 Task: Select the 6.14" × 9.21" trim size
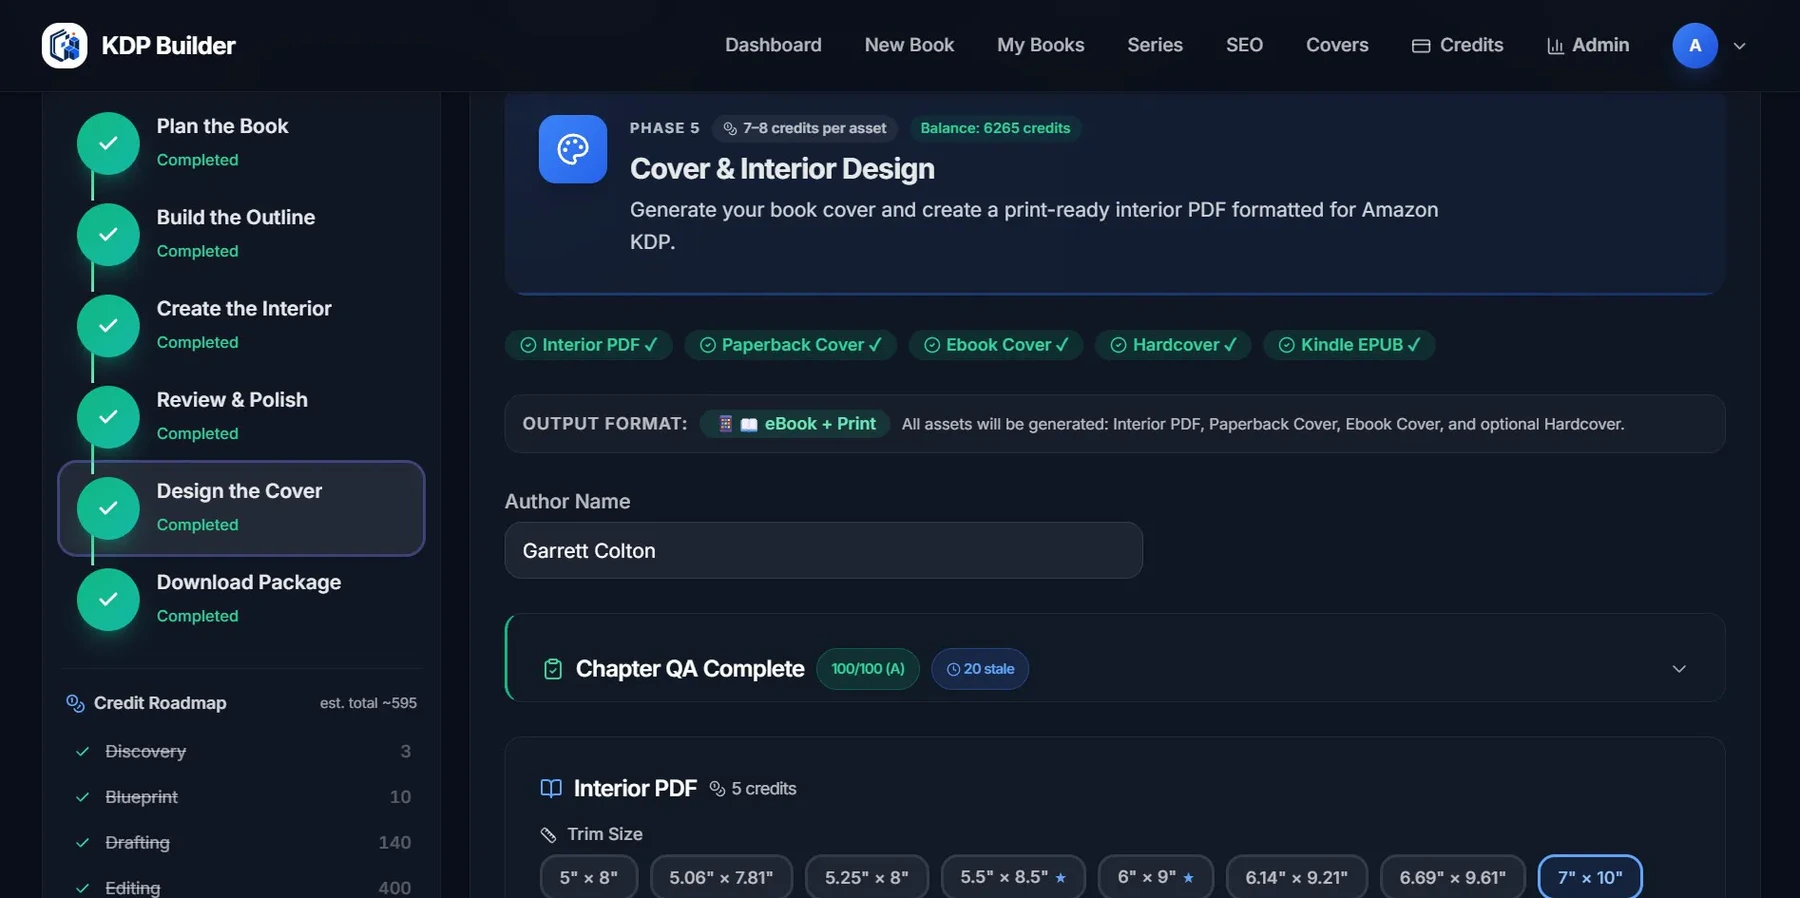click(x=1296, y=877)
